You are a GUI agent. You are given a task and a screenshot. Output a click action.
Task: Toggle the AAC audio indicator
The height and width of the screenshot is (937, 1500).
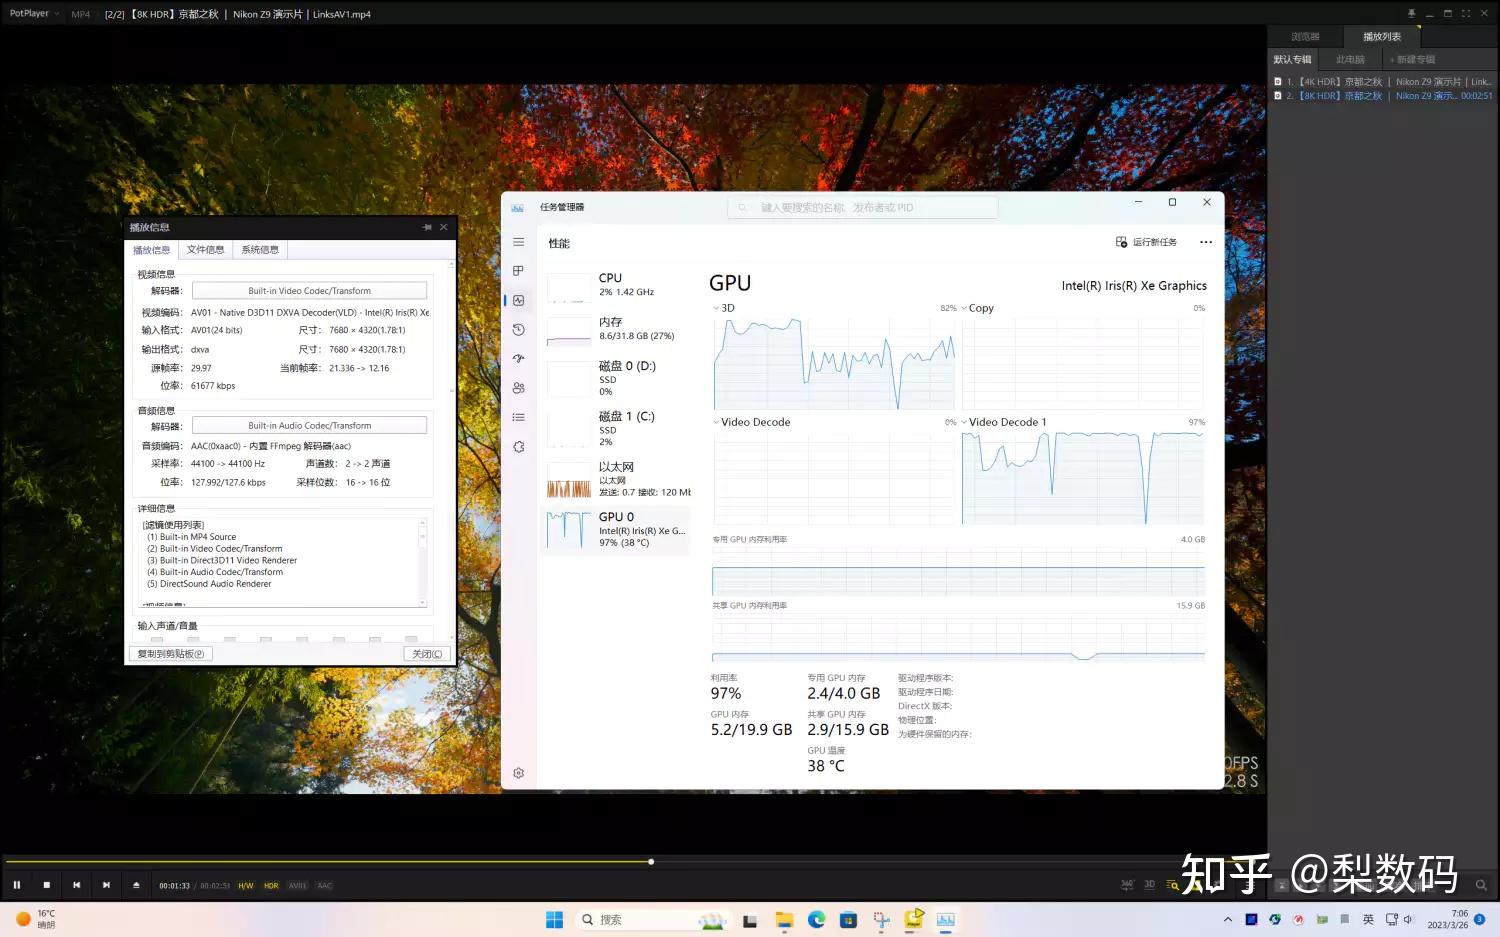[324, 885]
